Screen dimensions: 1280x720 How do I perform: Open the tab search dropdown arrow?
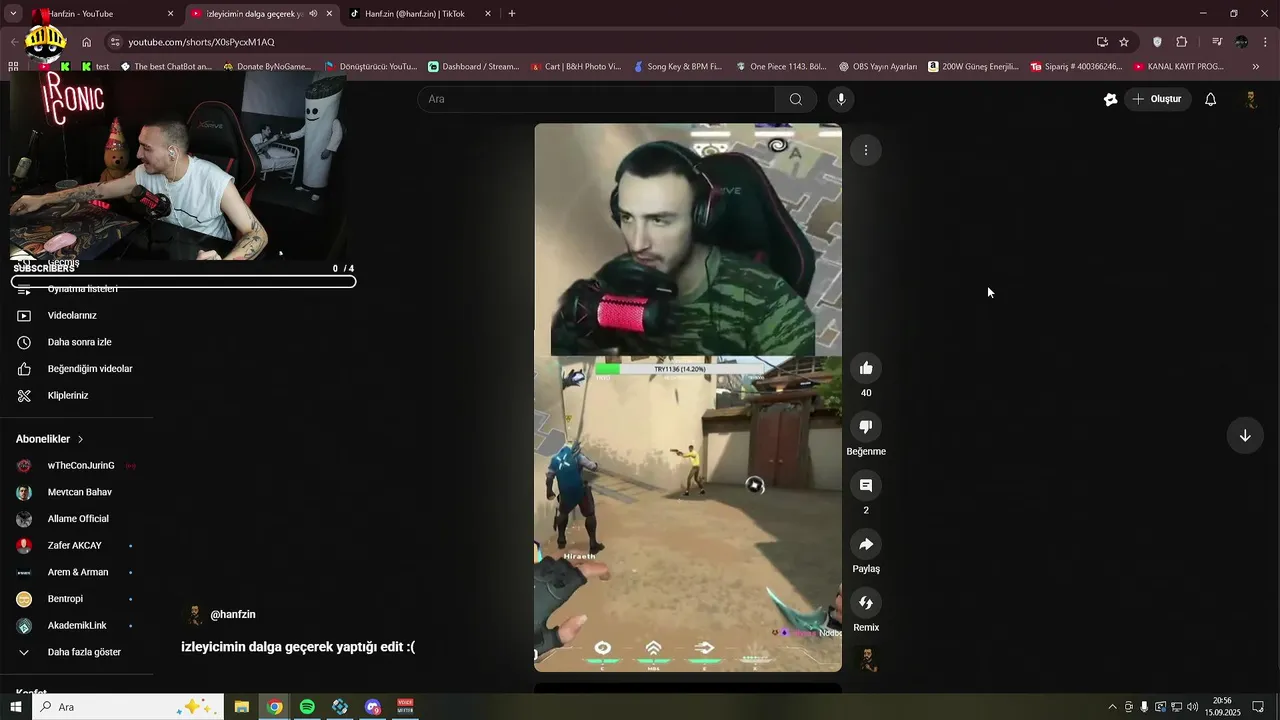coord(13,14)
